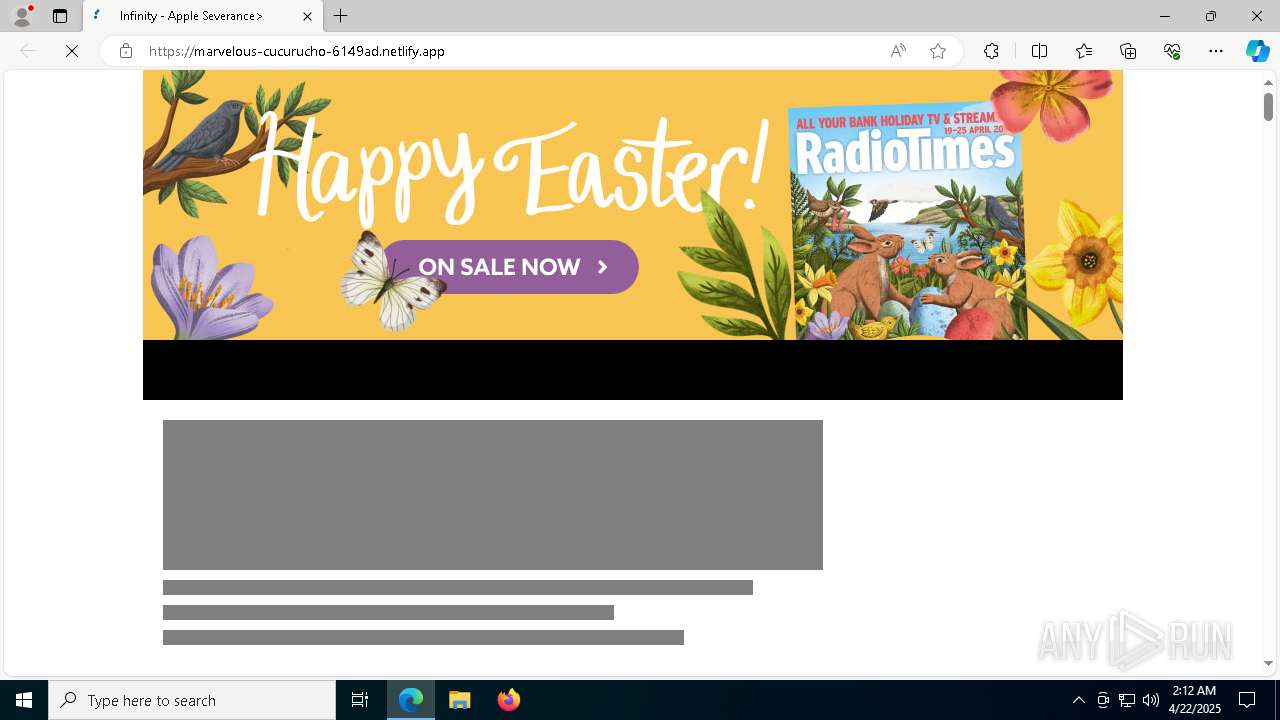This screenshot has height=720, width=1280.
Task: Open the Copilot sidebar
Action: click(x=1257, y=51)
